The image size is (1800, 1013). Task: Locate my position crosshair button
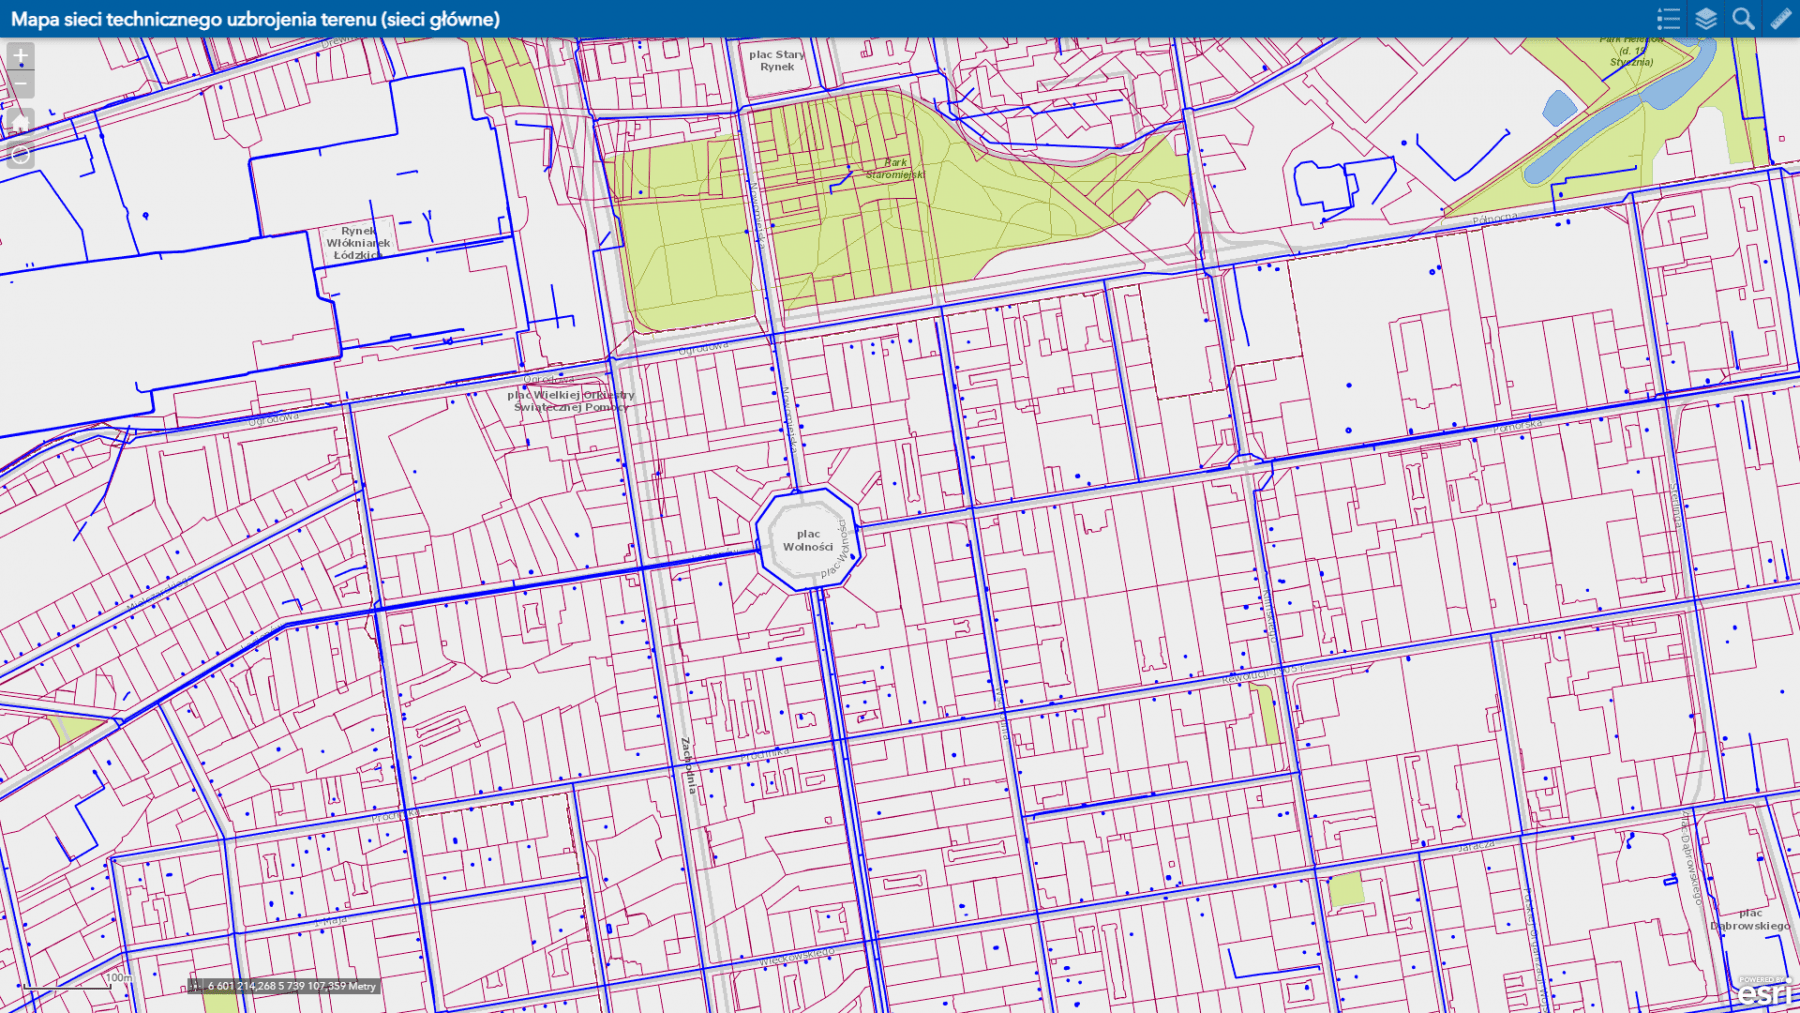tap(20, 156)
